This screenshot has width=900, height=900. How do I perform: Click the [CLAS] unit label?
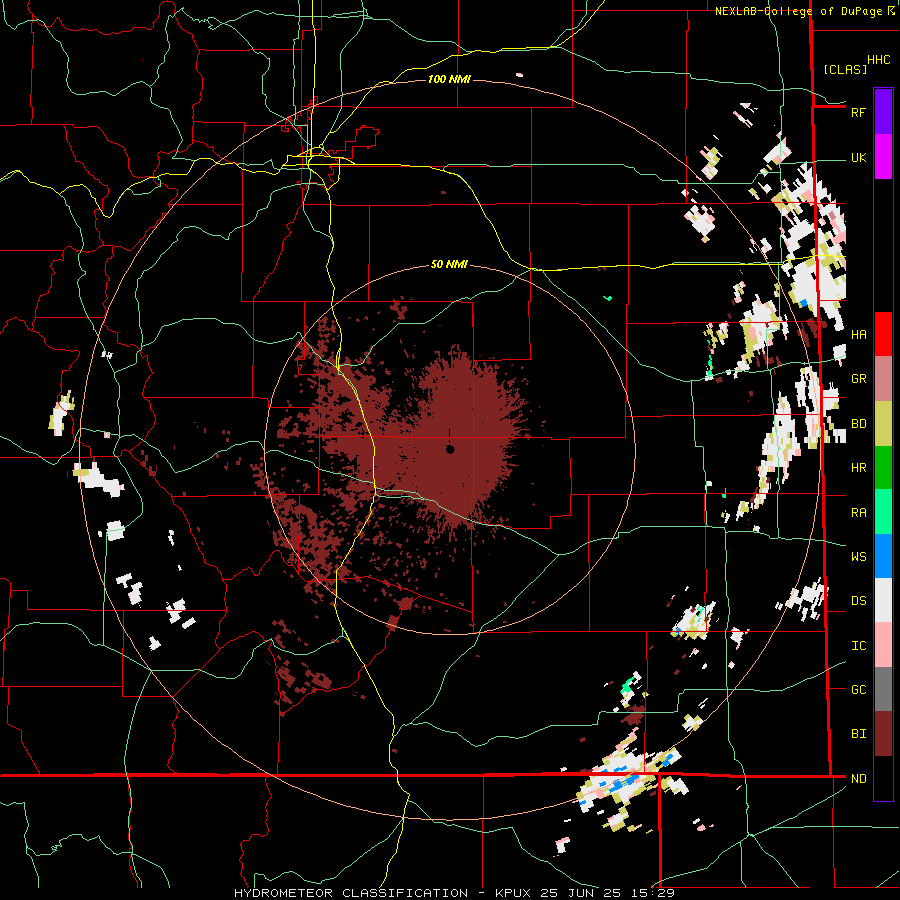point(845,69)
